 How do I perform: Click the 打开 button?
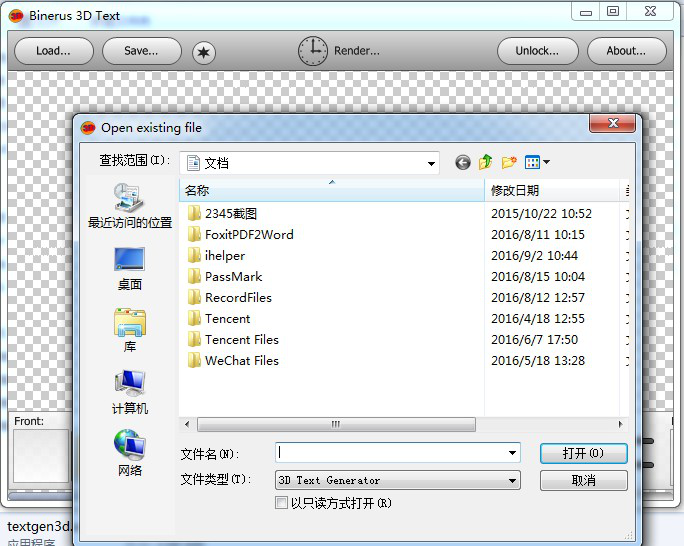point(584,454)
